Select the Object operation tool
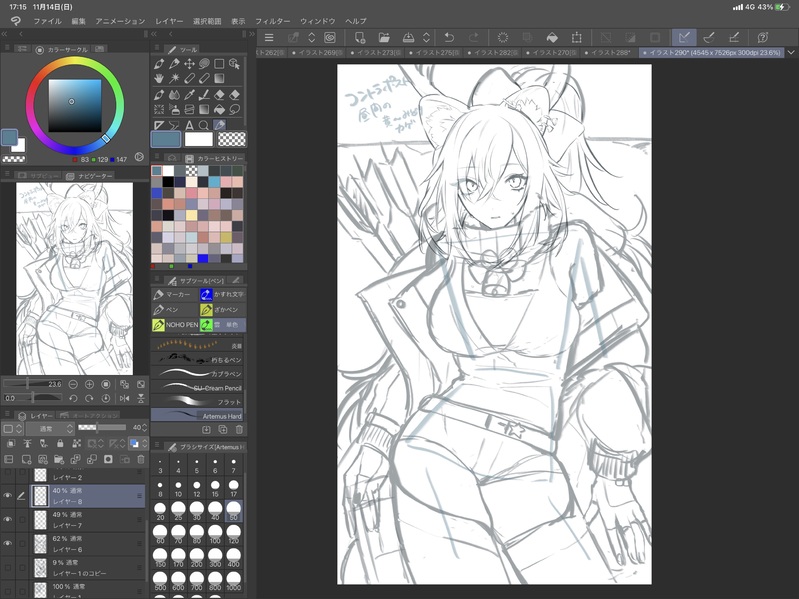 click(234, 64)
